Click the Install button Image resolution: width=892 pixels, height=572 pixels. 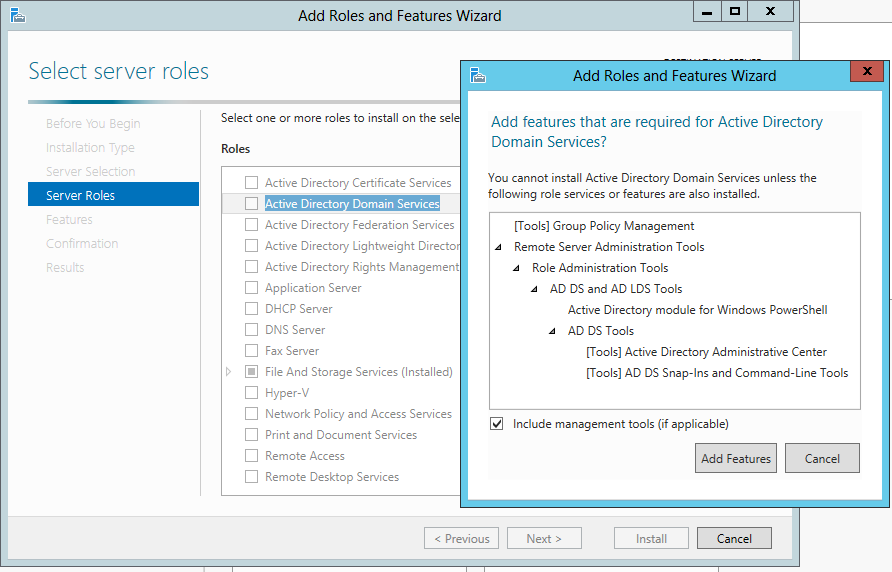tap(651, 538)
